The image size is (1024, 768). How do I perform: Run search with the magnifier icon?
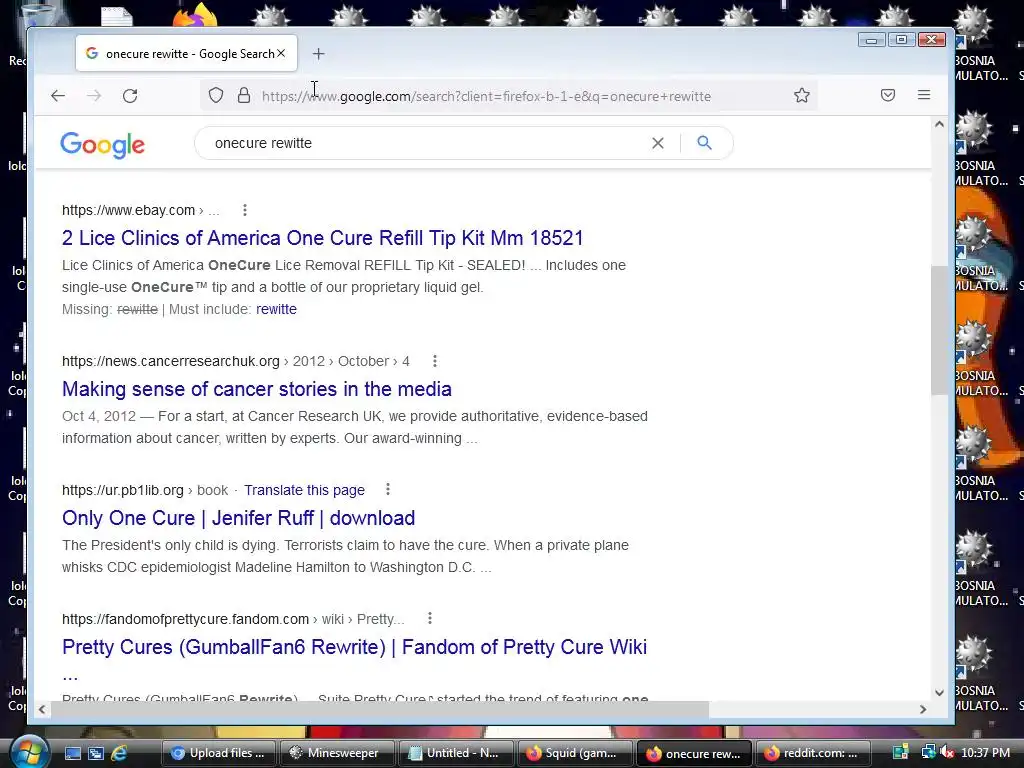704,142
